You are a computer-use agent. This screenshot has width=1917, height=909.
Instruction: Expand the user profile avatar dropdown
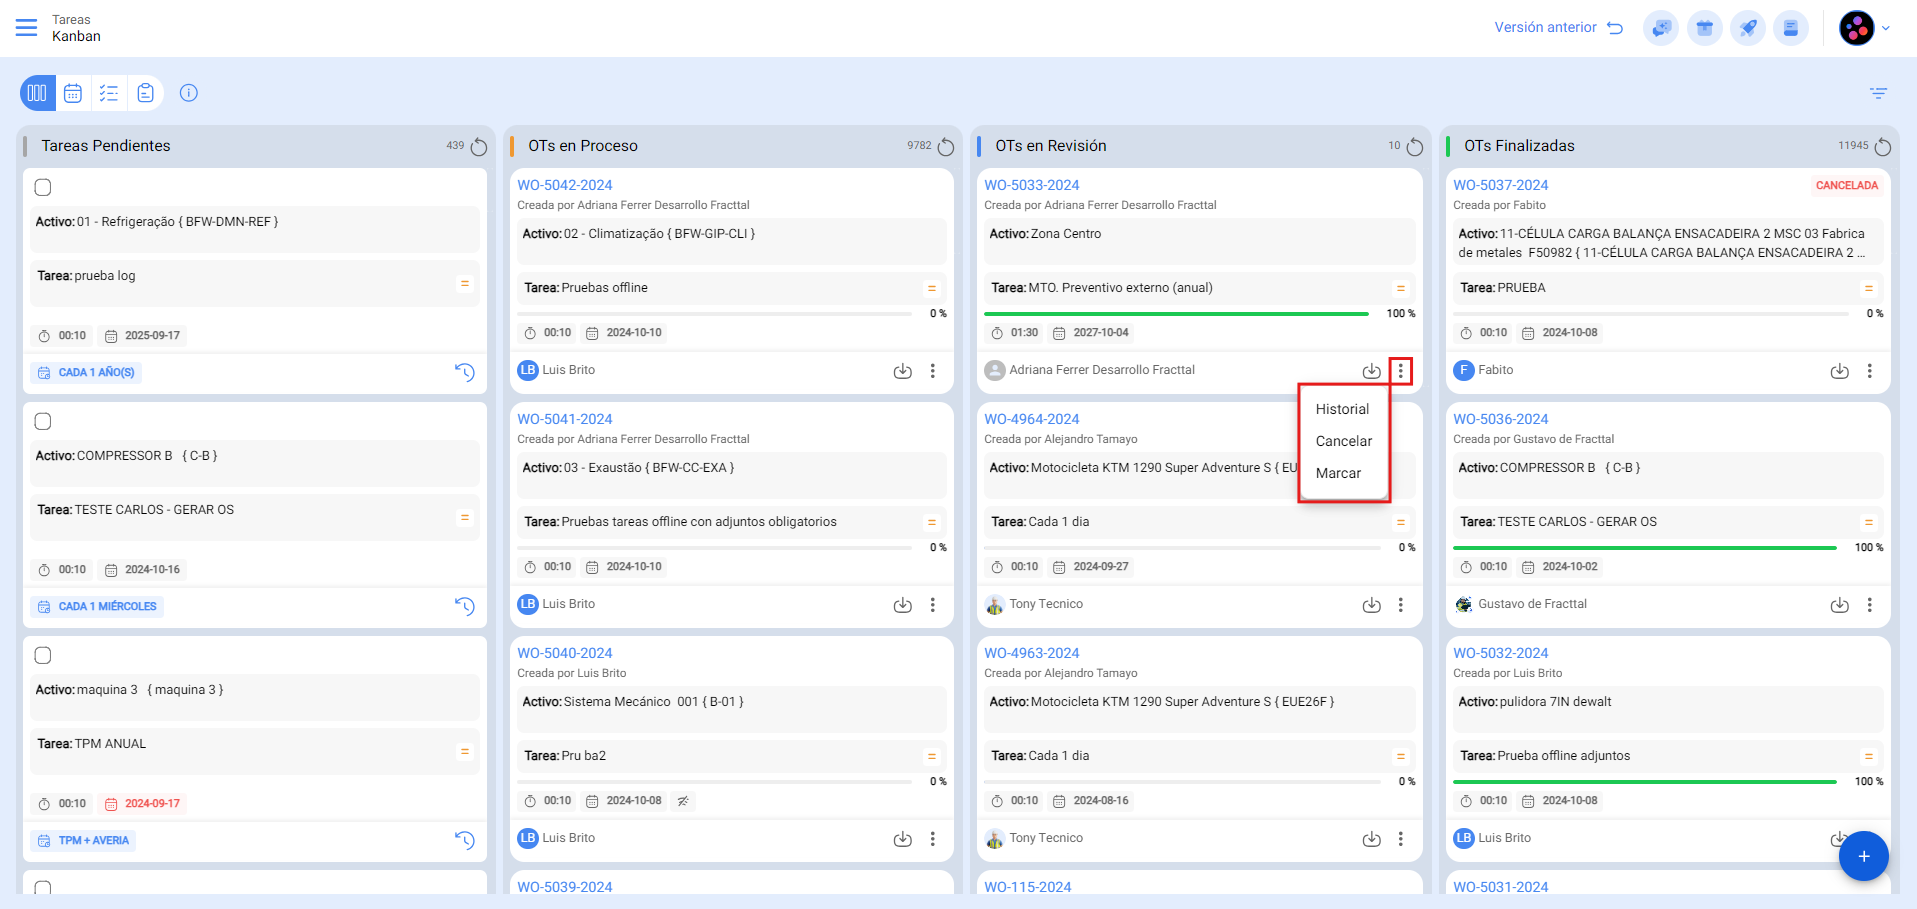1864,28
